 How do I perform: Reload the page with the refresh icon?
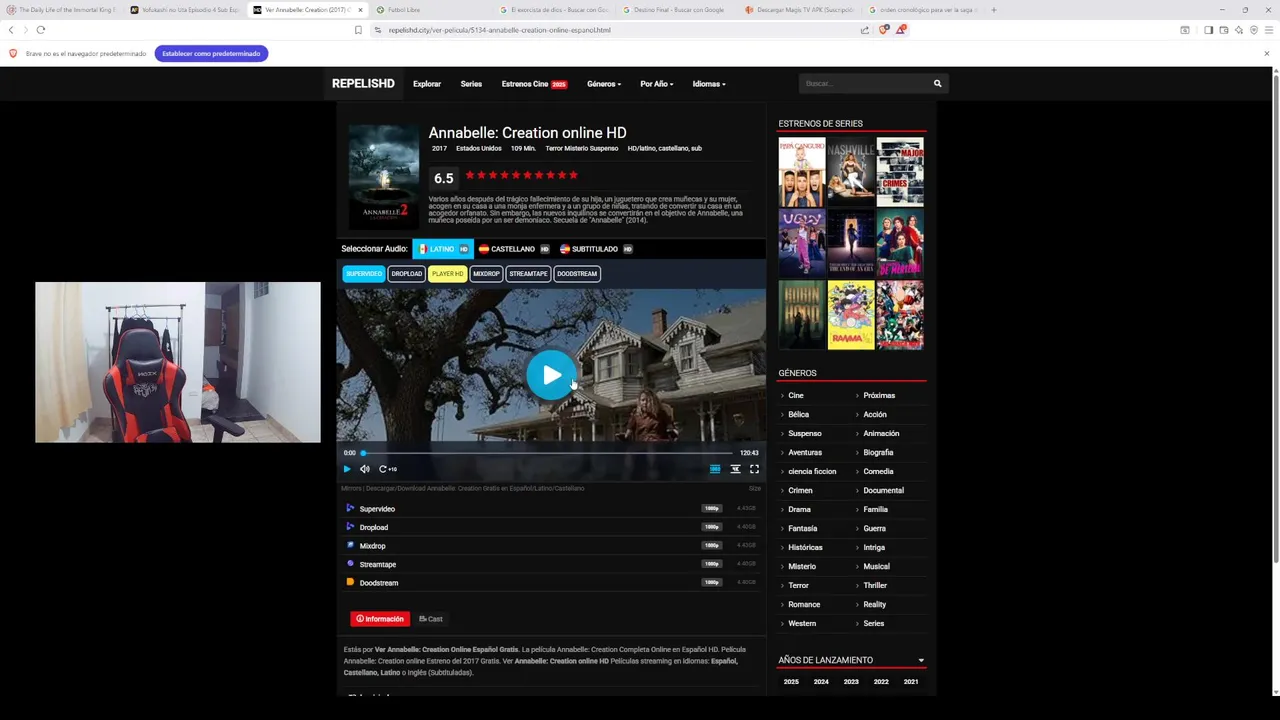pos(41,30)
